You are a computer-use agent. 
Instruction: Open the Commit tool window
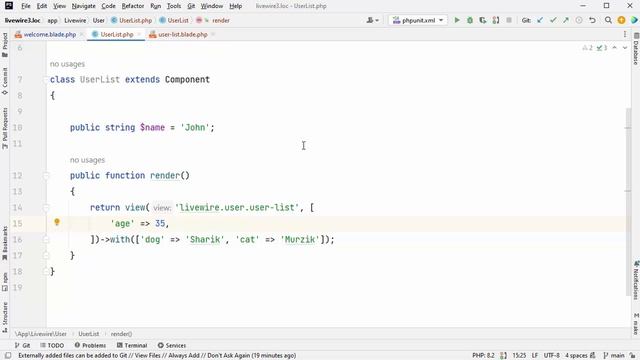5,81
